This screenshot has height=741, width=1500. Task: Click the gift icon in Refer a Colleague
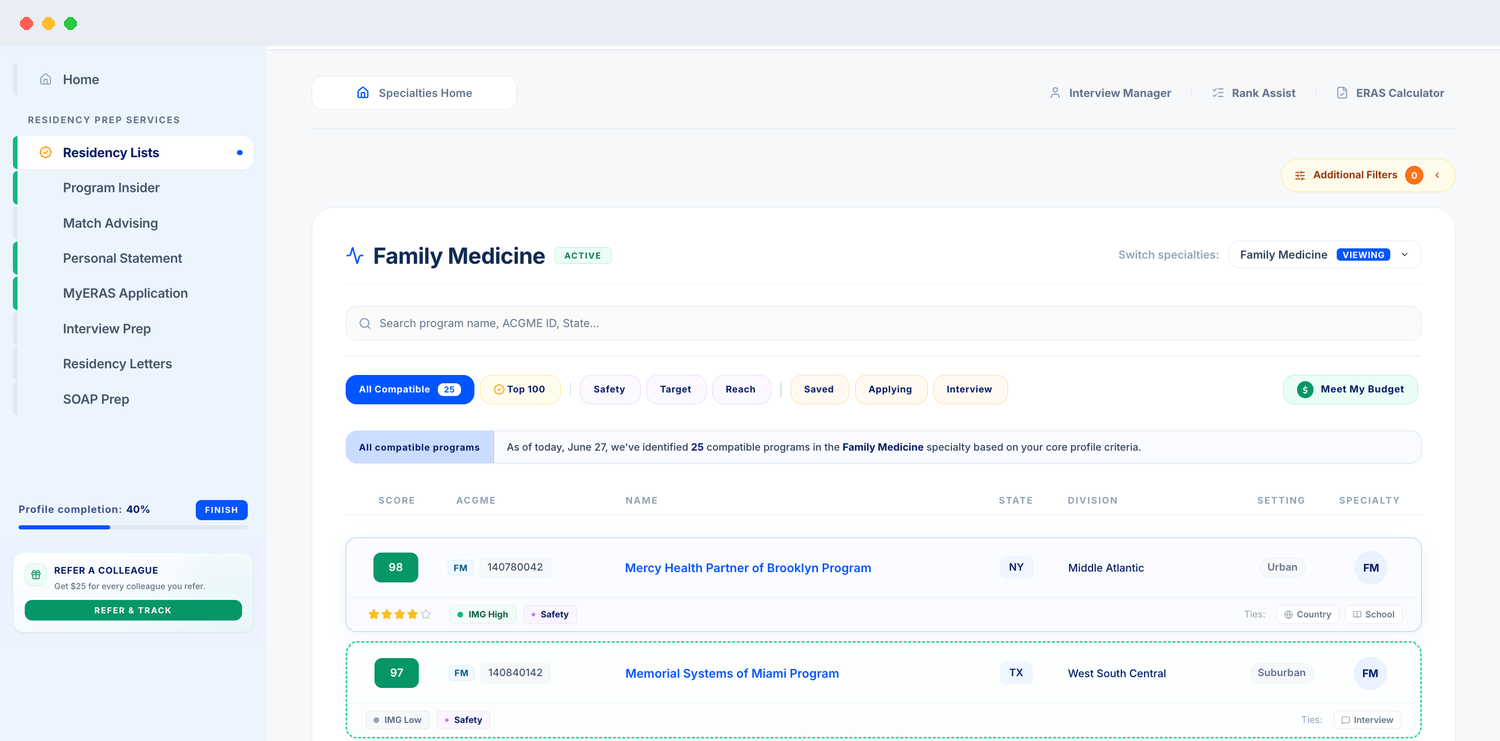coord(36,575)
